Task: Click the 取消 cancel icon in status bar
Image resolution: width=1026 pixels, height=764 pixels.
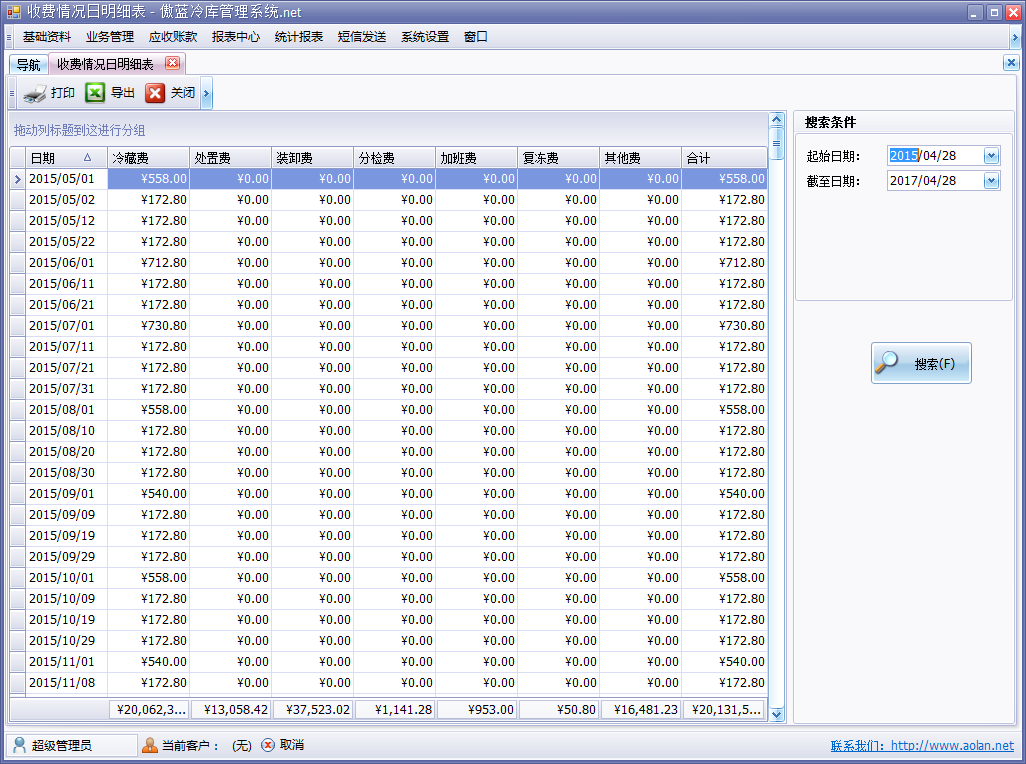Action: pyautogui.click(x=266, y=745)
